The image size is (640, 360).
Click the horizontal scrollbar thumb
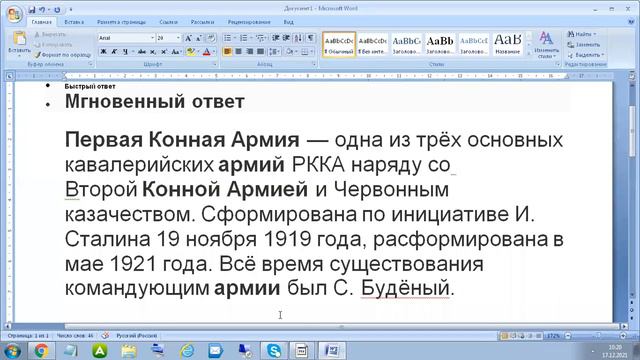[x=342, y=327]
